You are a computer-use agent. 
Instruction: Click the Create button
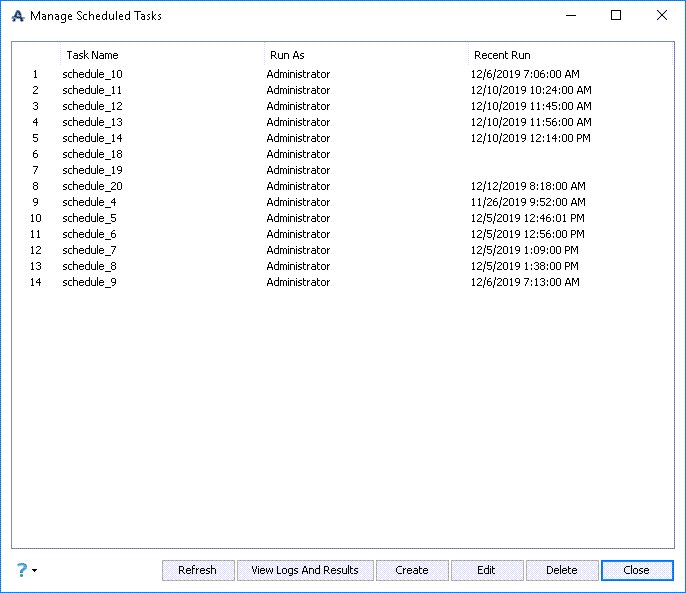click(412, 570)
